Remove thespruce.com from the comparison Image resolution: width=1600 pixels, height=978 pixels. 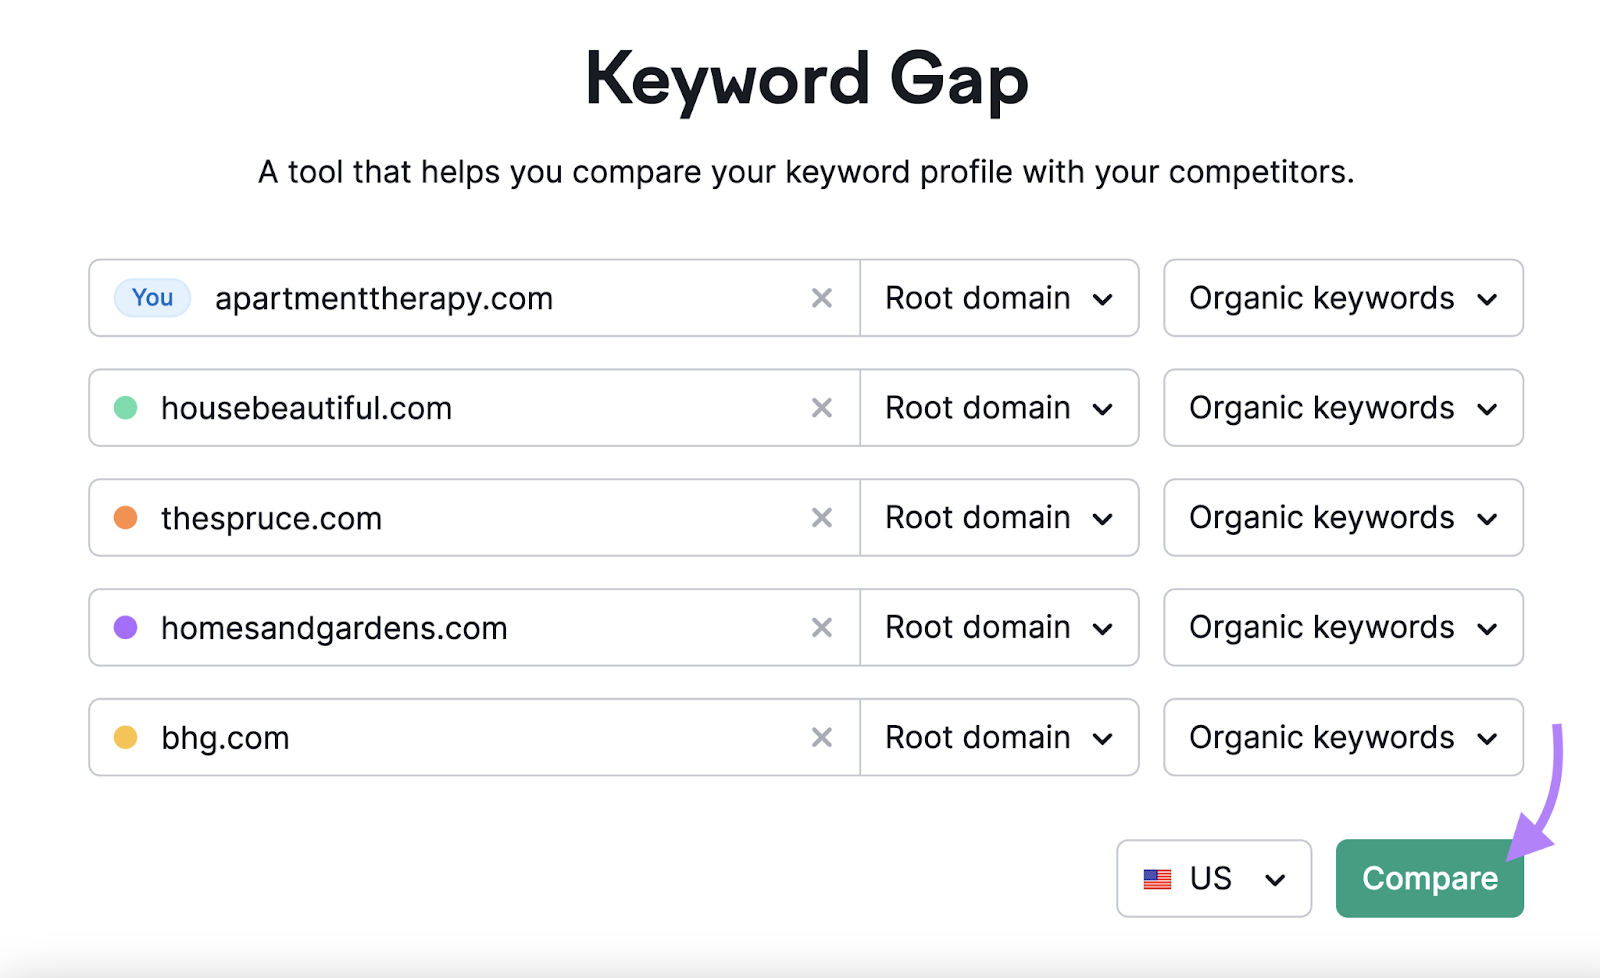[821, 517]
